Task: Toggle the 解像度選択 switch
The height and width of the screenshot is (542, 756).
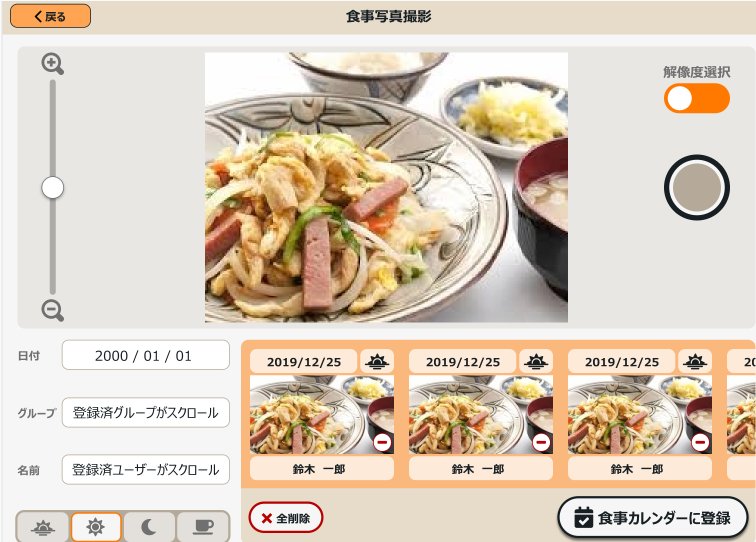Action: click(697, 98)
